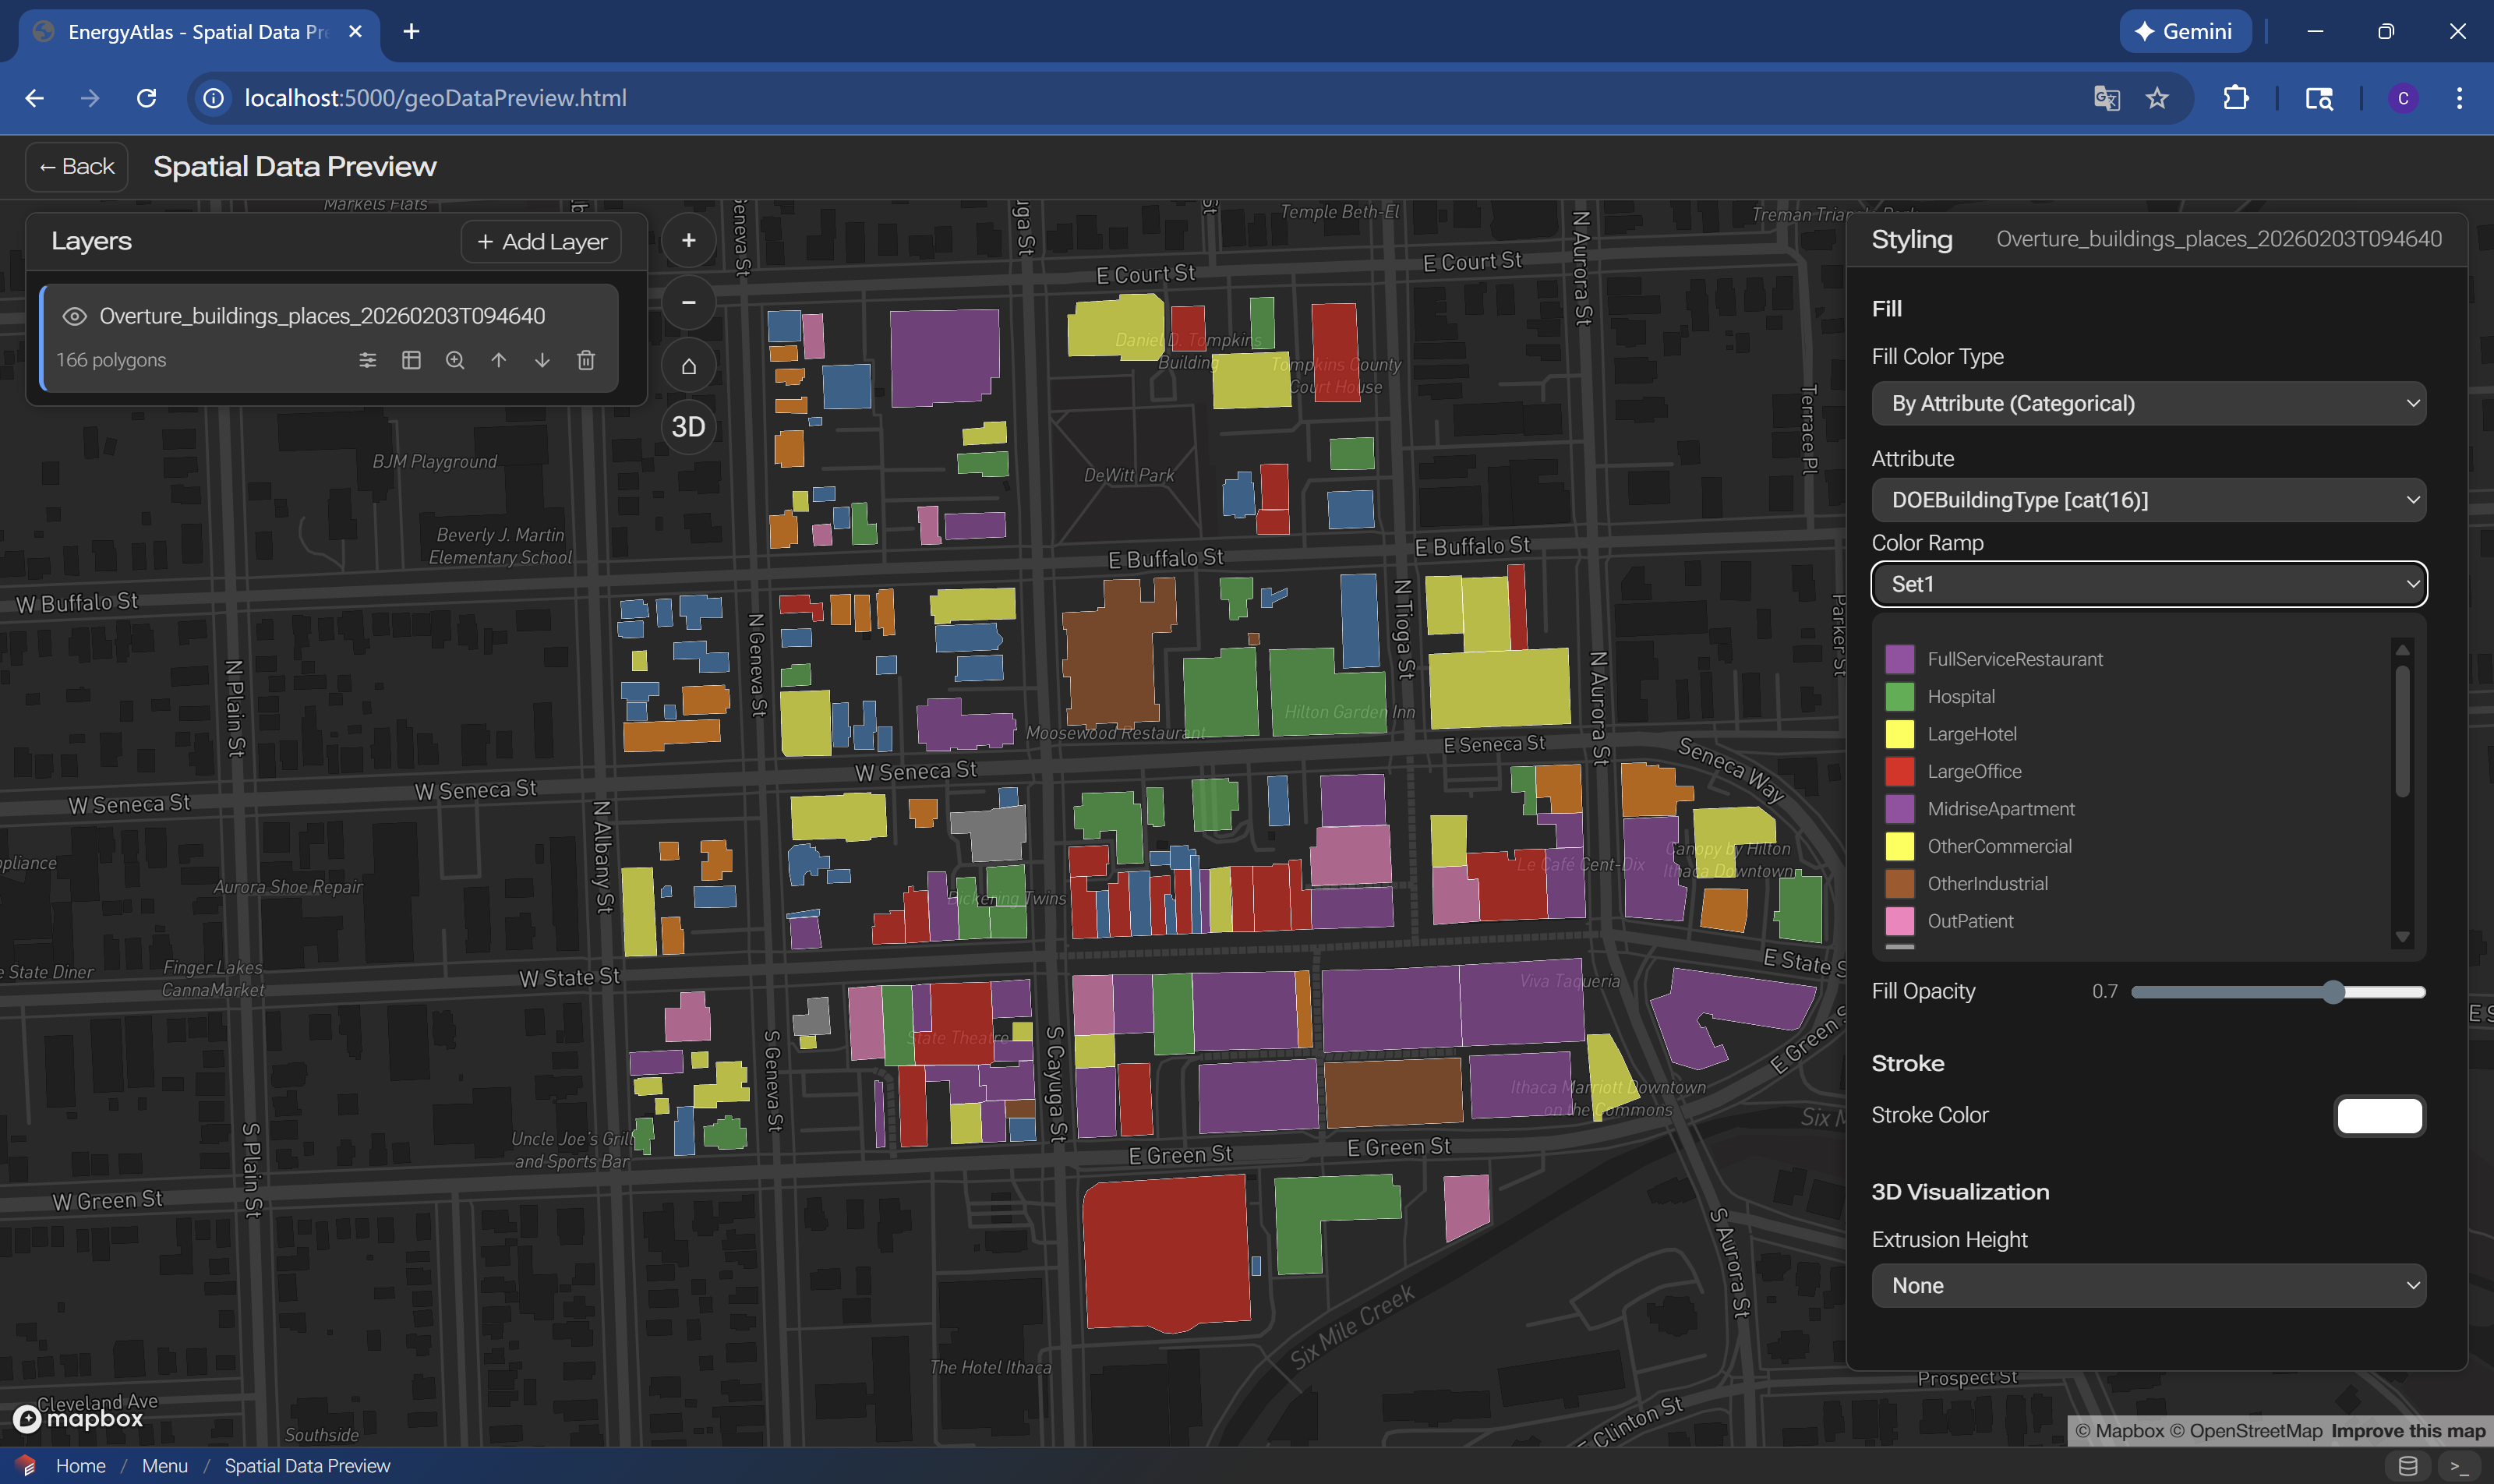Toggle visibility of the Overture buildings layer
This screenshot has height=1484, width=2494.
(75, 315)
